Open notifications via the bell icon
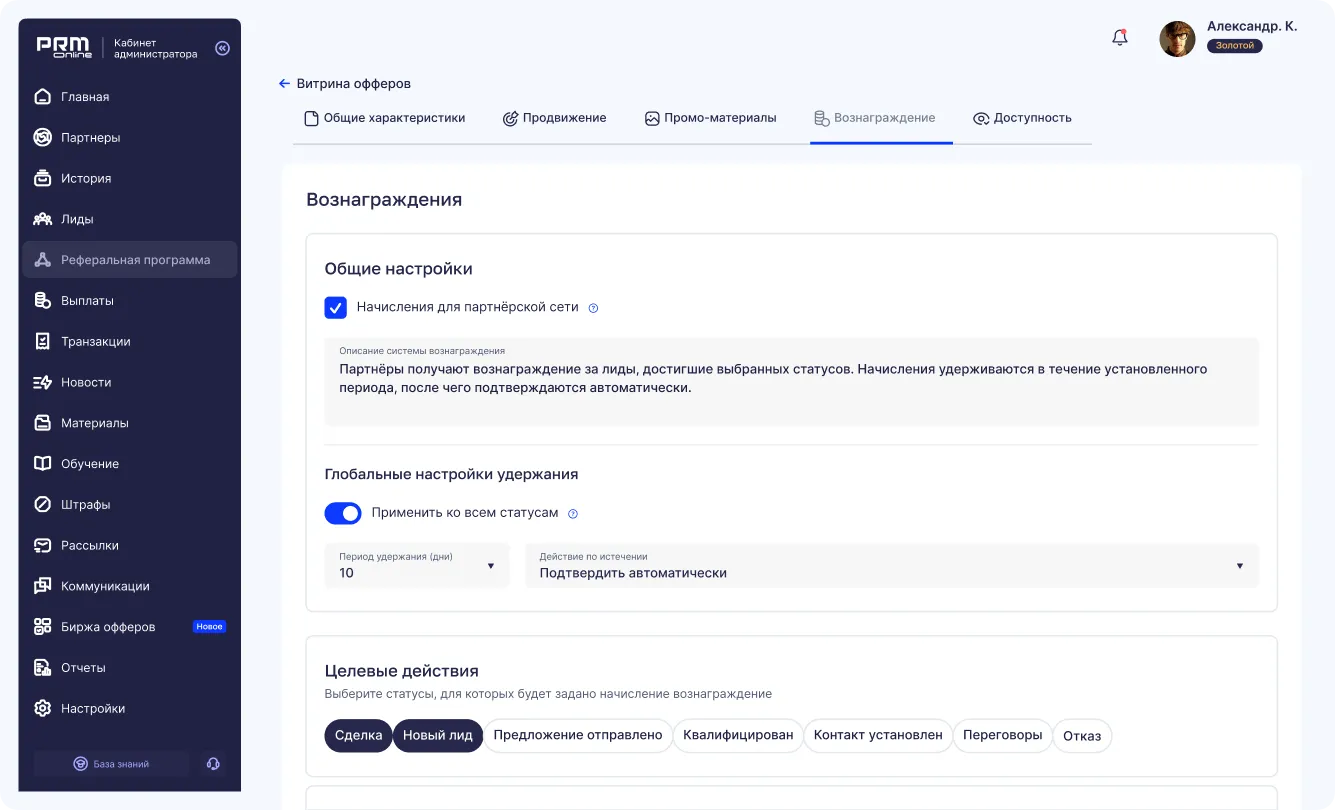Image resolution: width=1335 pixels, height=810 pixels. click(x=1120, y=38)
